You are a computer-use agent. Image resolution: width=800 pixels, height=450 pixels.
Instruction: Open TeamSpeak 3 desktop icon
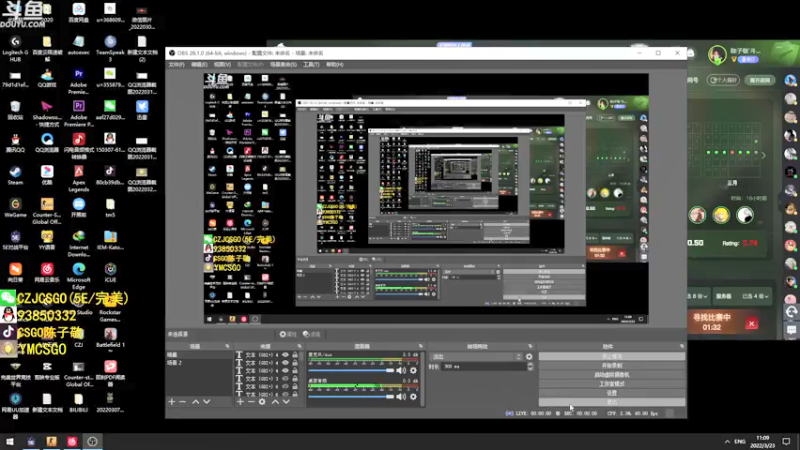coord(110,48)
